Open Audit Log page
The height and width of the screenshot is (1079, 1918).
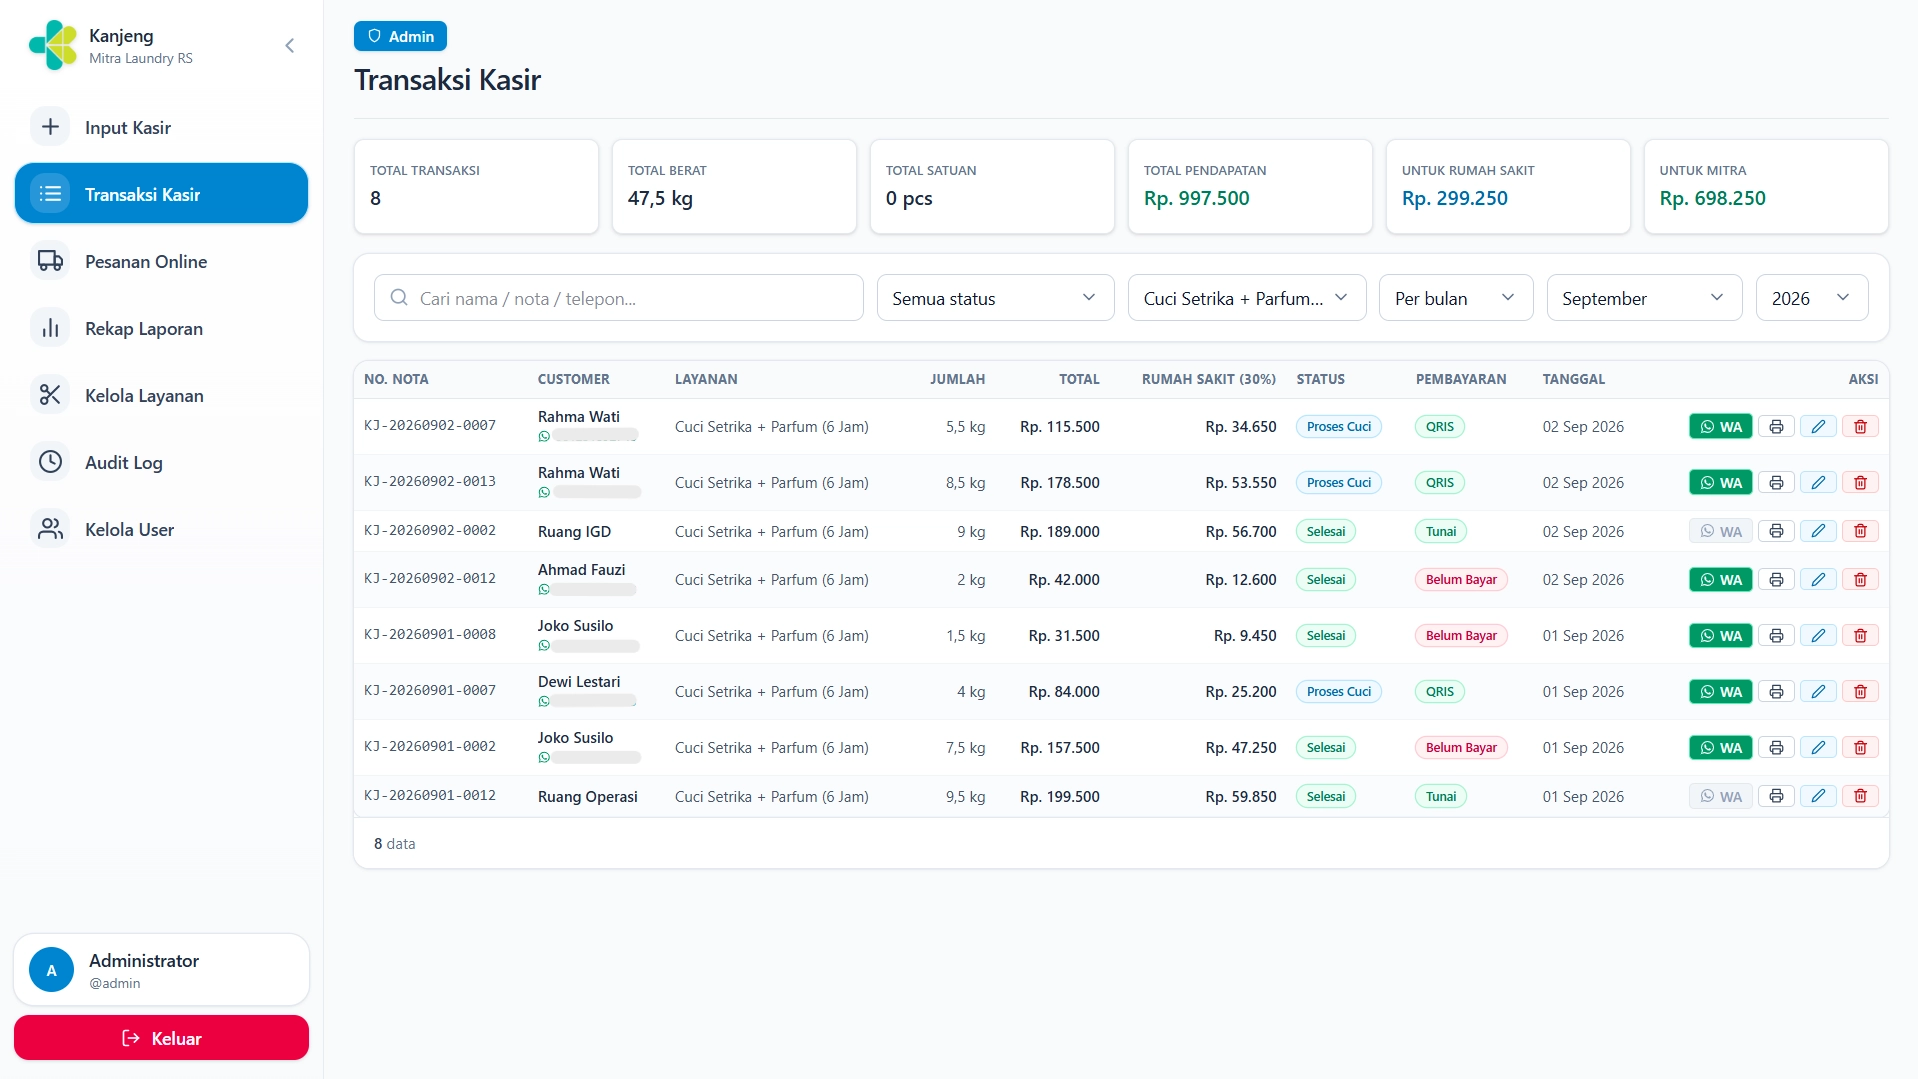[161, 462]
